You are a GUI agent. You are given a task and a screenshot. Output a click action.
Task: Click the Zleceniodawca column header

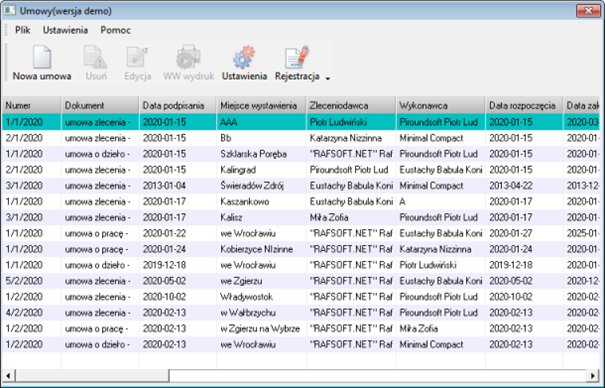(x=351, y=105)
